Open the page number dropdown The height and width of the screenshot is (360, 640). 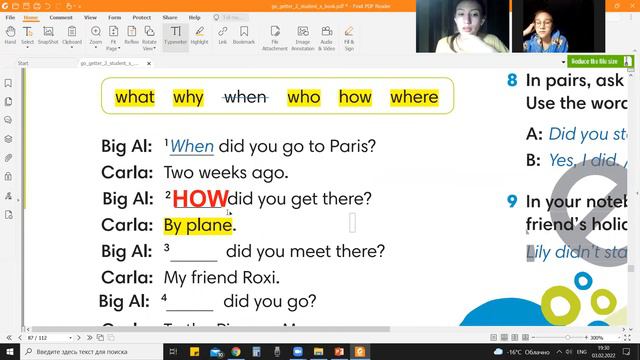pos(70,338)
